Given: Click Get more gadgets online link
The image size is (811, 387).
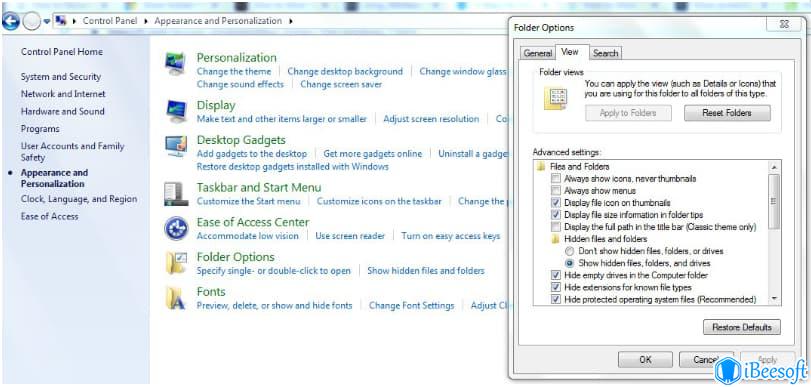Looking at the screenshot, I should (372, 154).
